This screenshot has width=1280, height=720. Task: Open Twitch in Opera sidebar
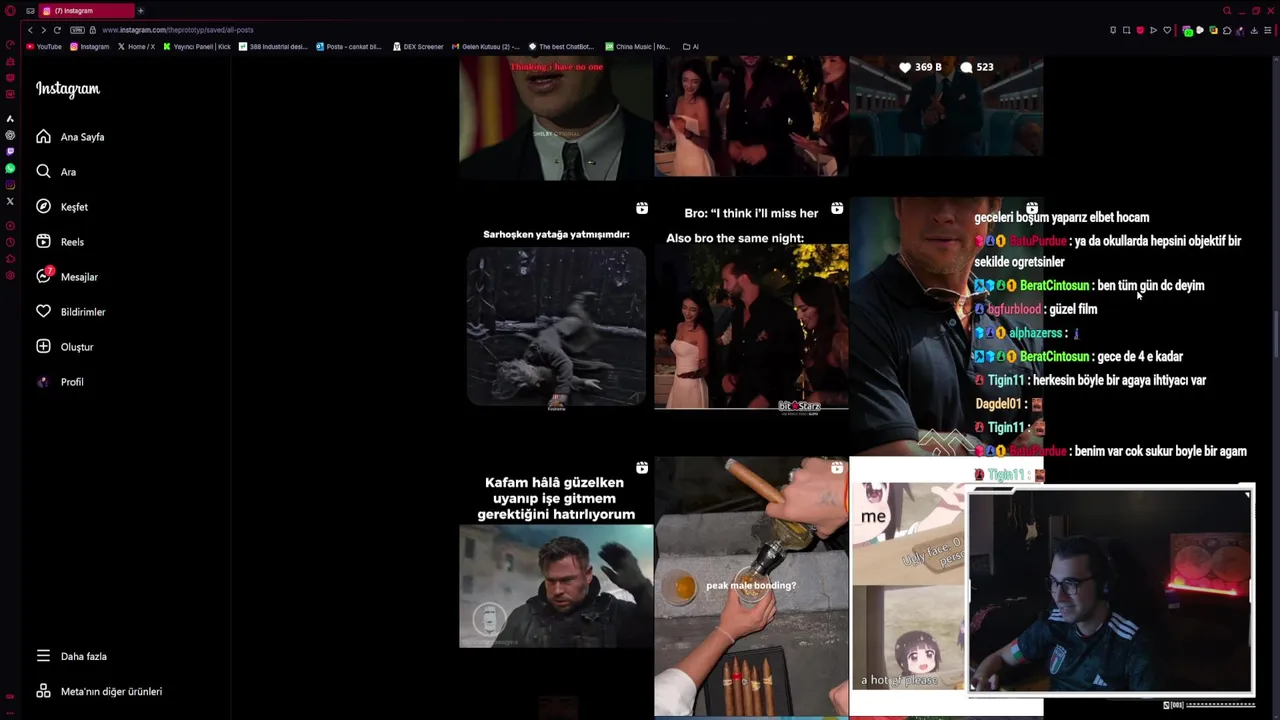(10, 151)
